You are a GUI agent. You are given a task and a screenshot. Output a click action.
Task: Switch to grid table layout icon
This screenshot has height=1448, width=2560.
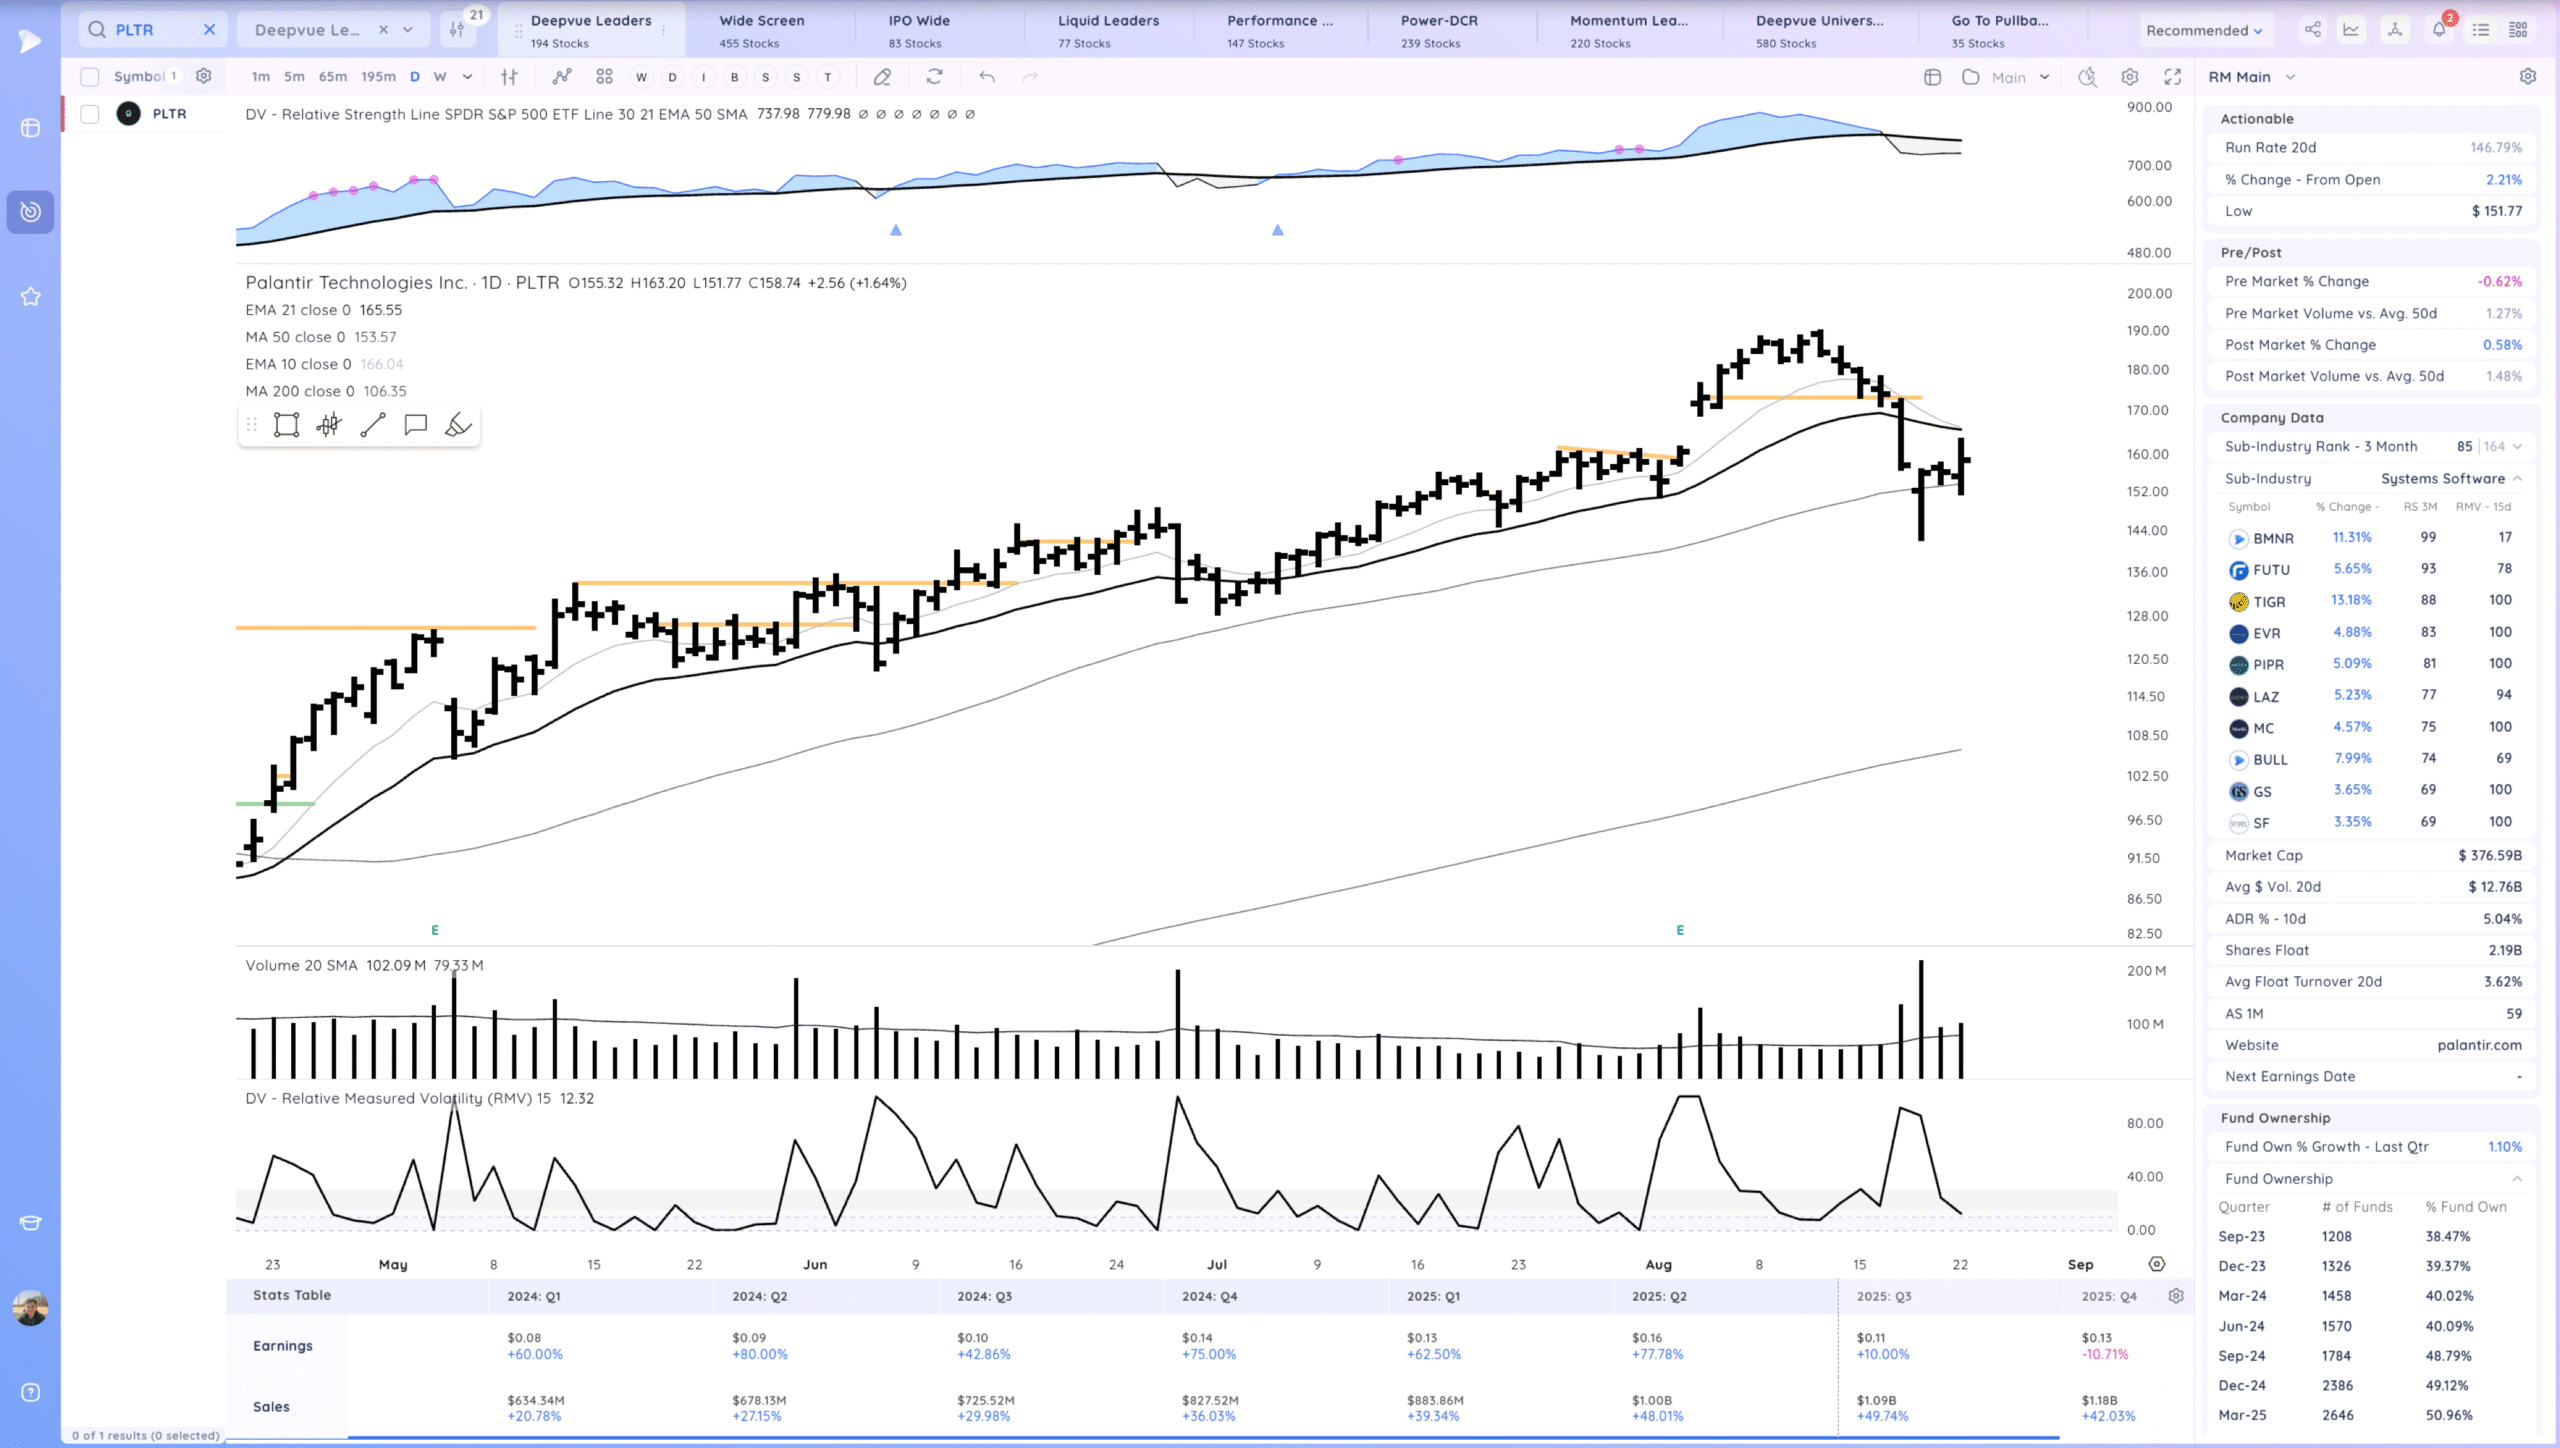coord(2519,30)
